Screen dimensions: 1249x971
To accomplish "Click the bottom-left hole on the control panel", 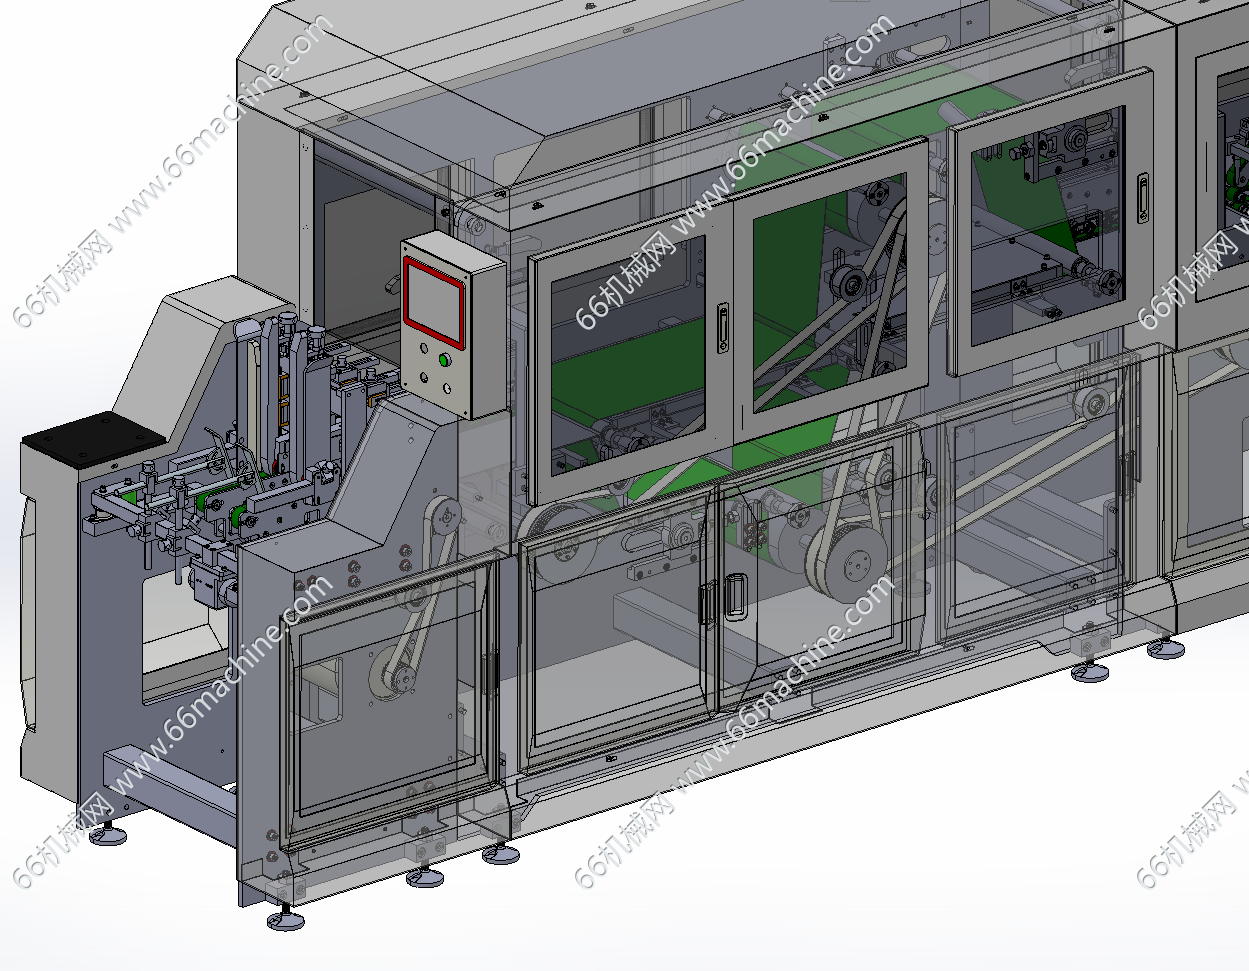I will [x=422, y=379].
